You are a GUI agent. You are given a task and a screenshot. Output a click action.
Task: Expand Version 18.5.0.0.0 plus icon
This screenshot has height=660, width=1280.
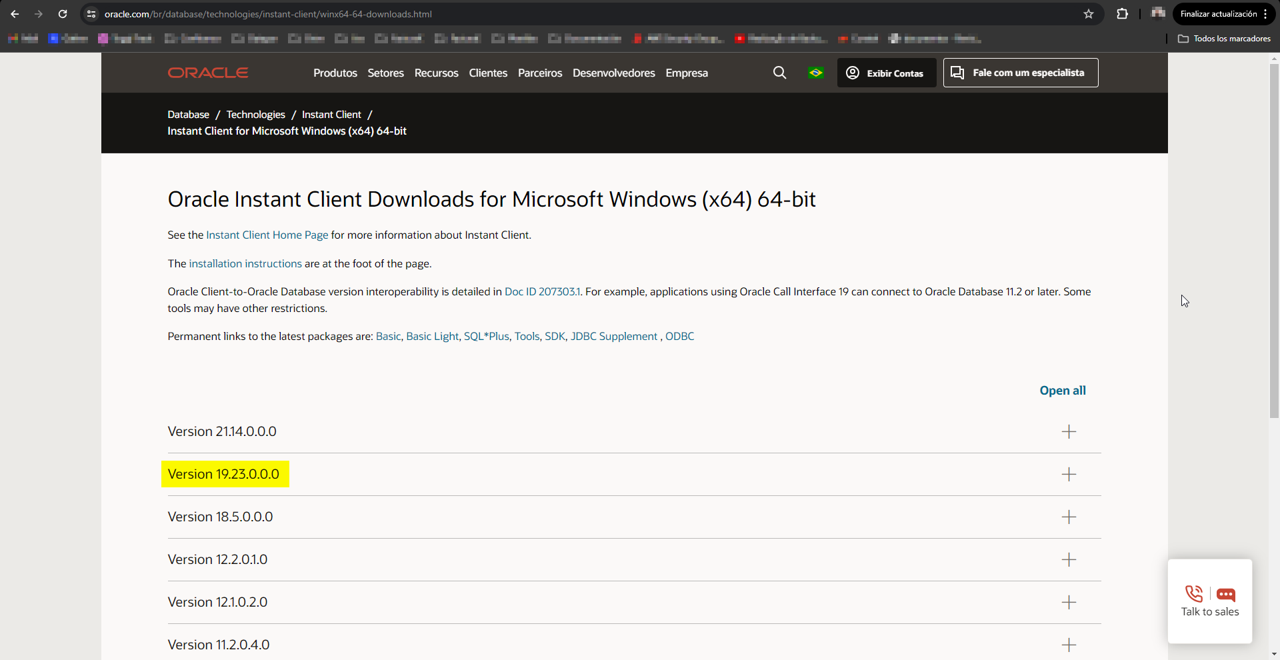pyautogui.click(x=1069, y=517)
